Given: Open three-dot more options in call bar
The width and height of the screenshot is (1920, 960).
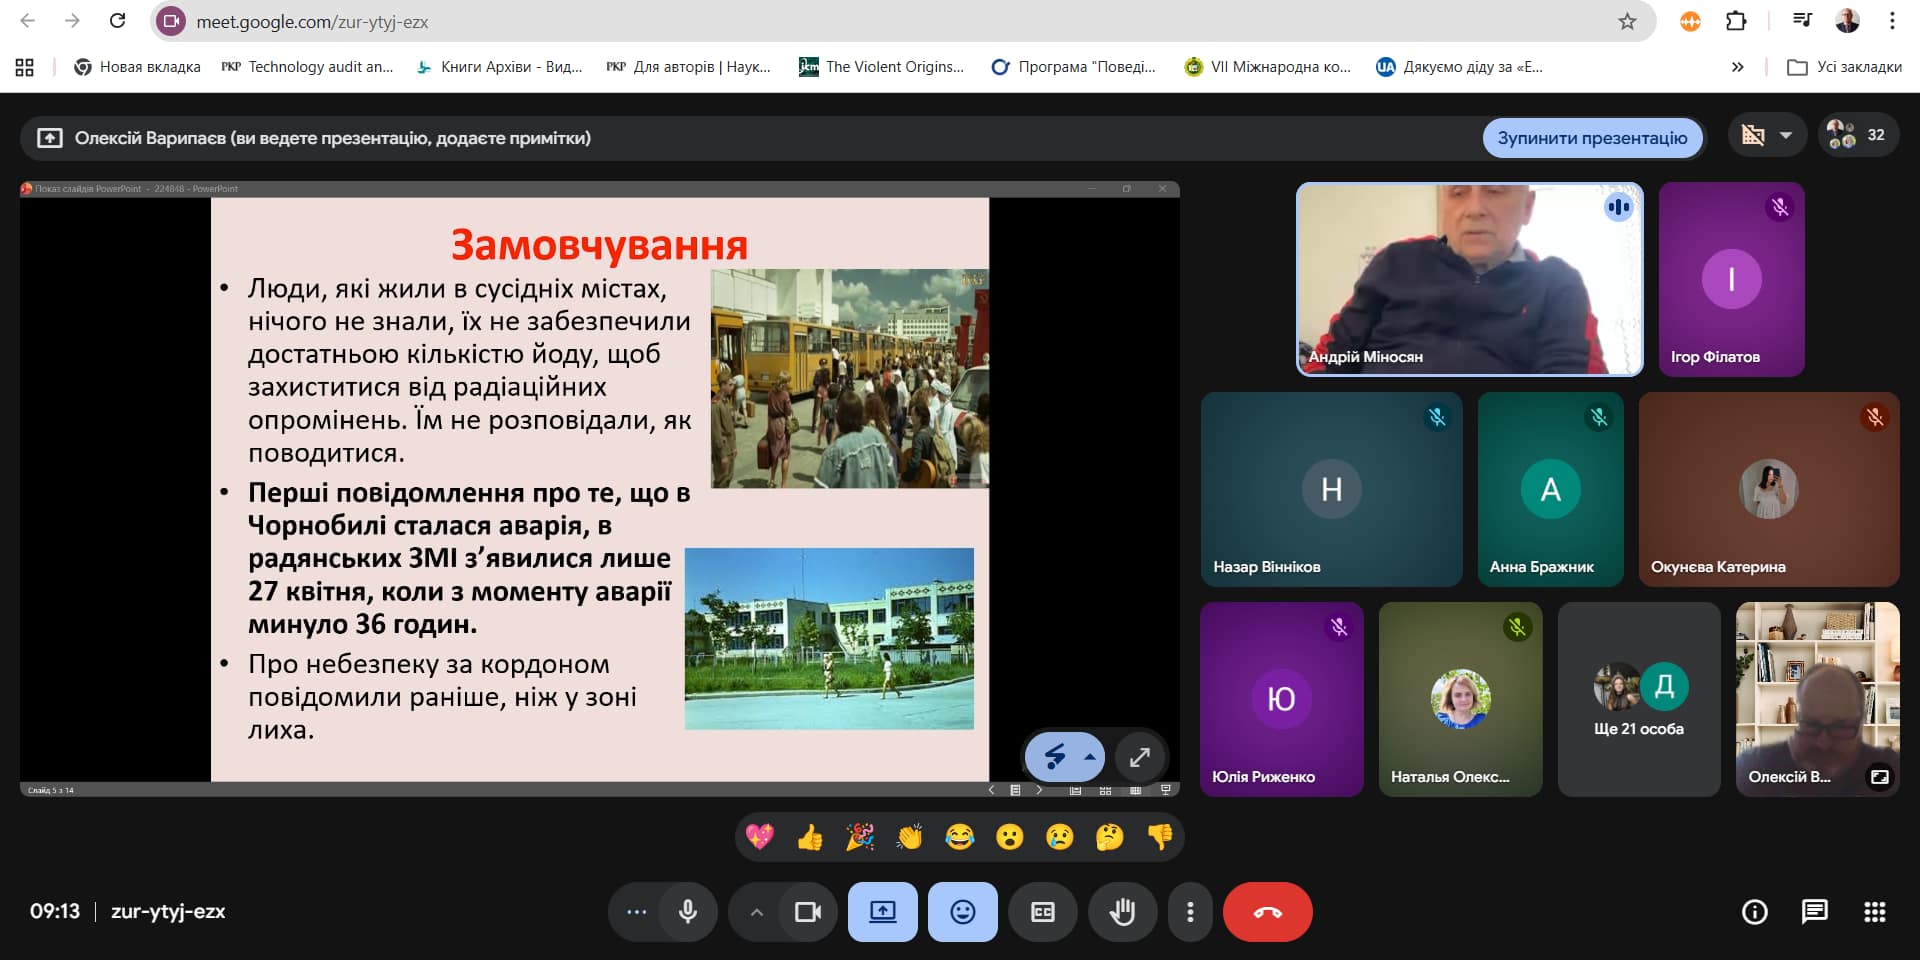Looking at the screenshot, I should click(1189, 912).
